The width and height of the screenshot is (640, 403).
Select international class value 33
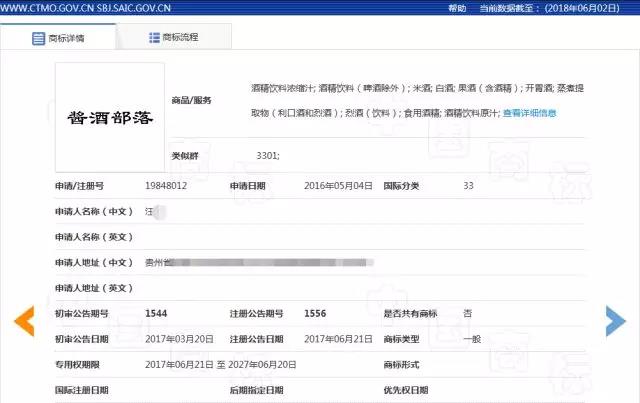pos(468,186)
